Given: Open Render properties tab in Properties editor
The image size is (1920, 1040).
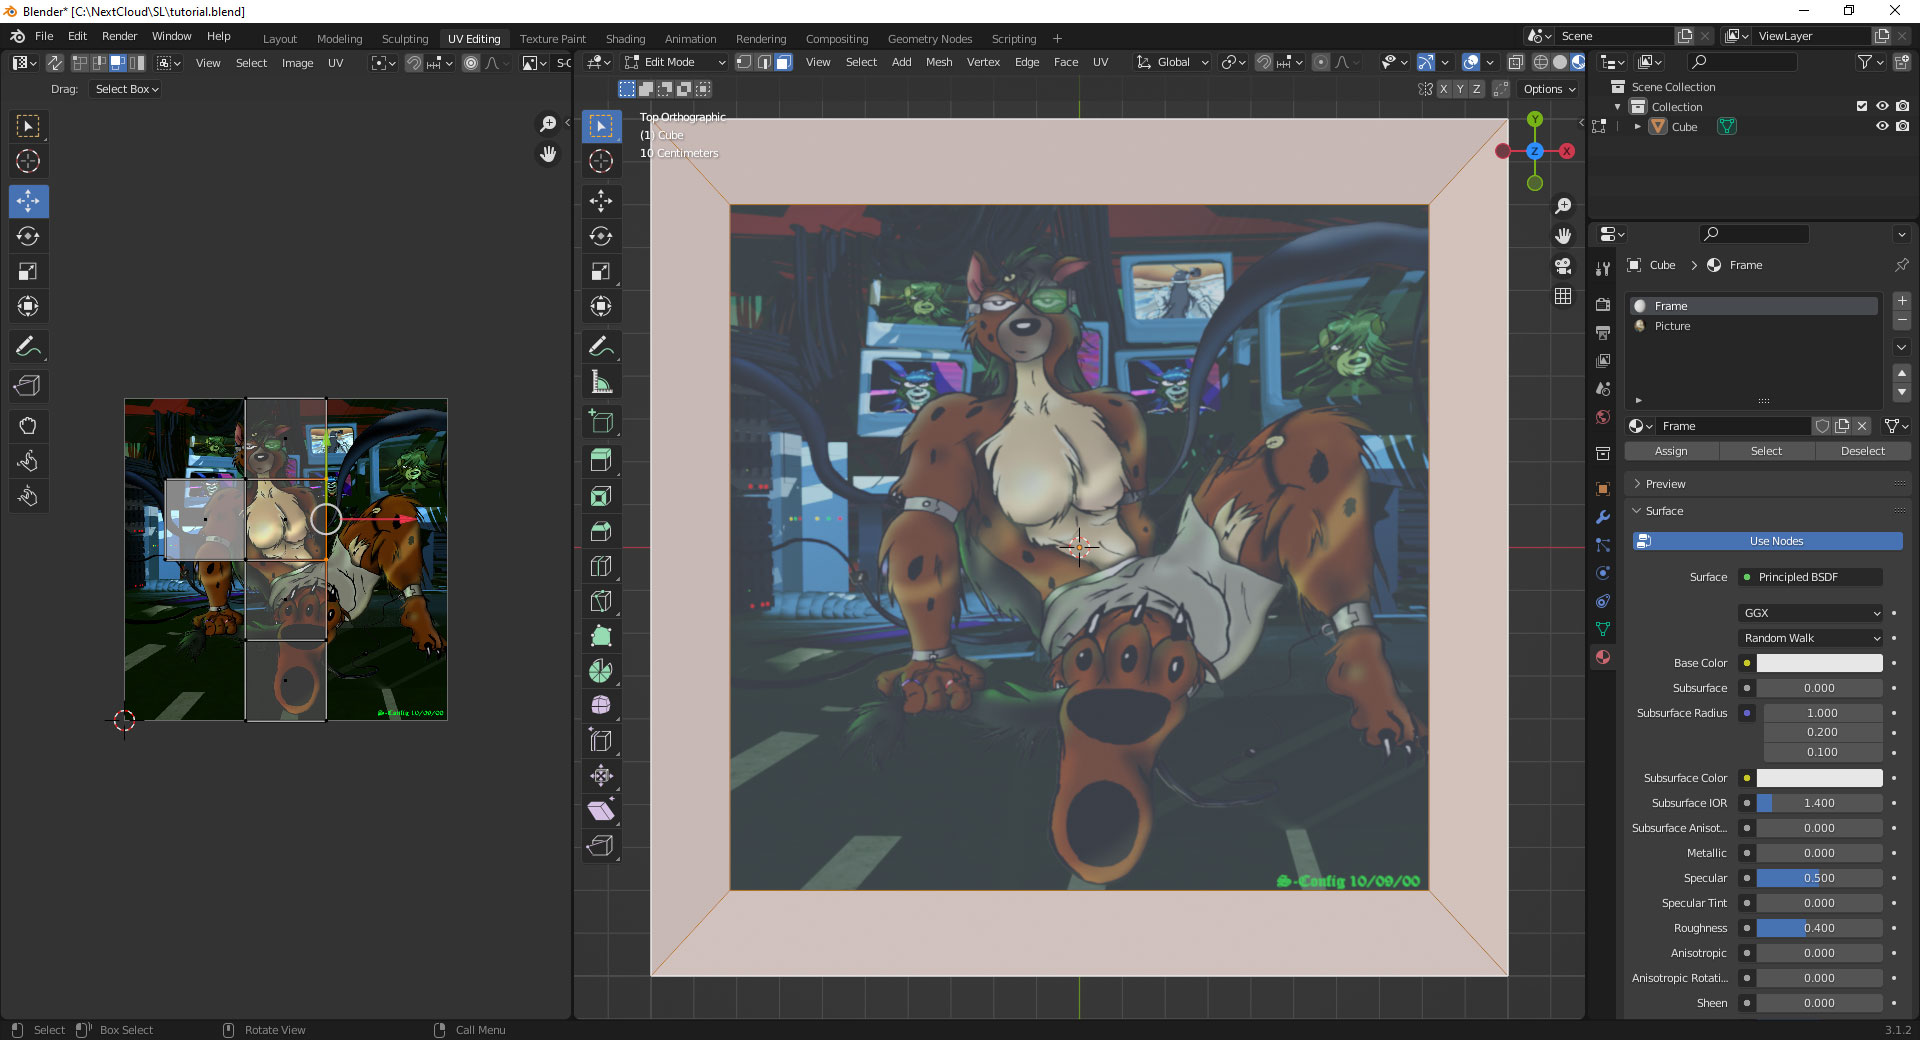Looking at the screenshot, I should click(x=1603, y=304).
